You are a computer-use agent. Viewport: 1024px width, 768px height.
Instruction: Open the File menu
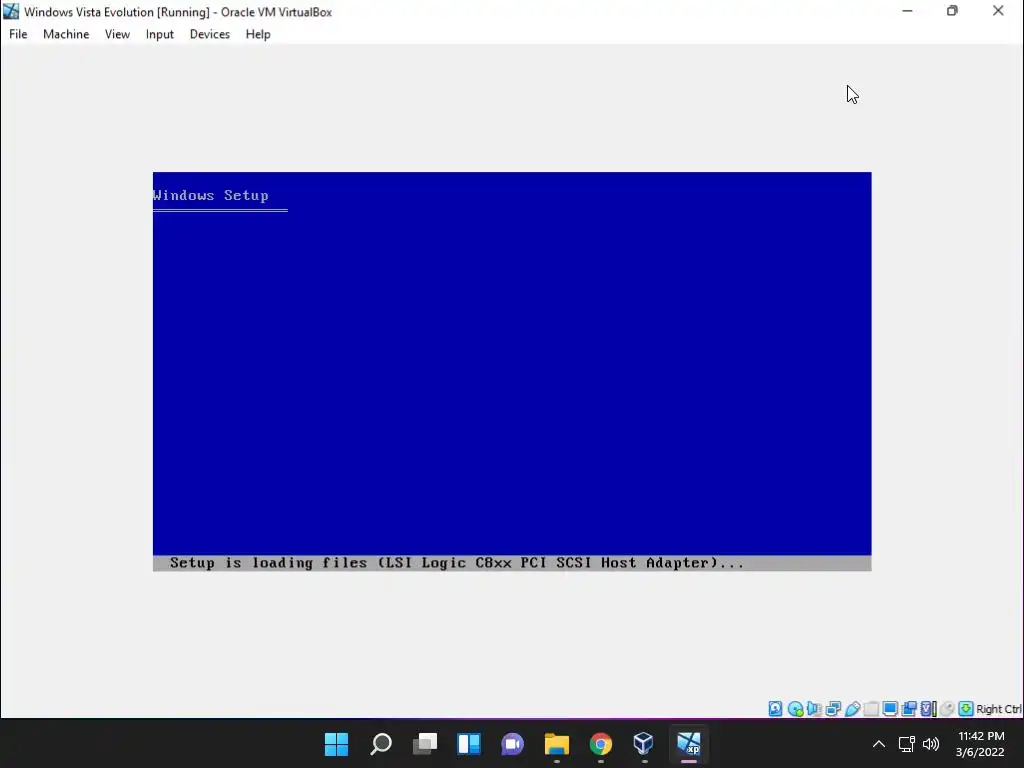tap(18, 34)
